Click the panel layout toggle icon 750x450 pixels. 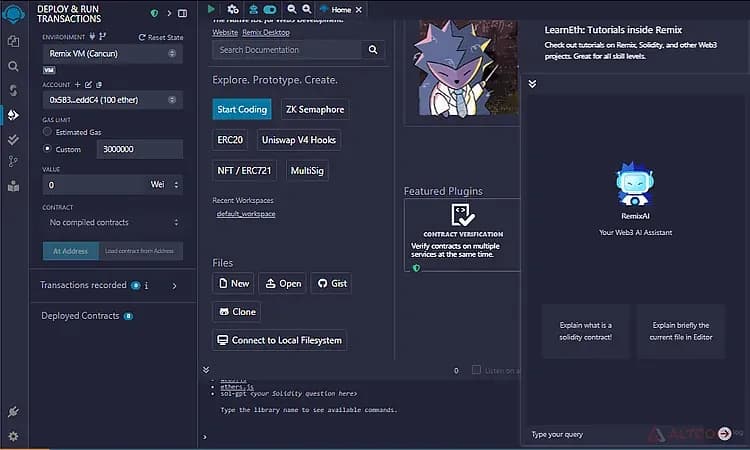[x=183, y=13]
